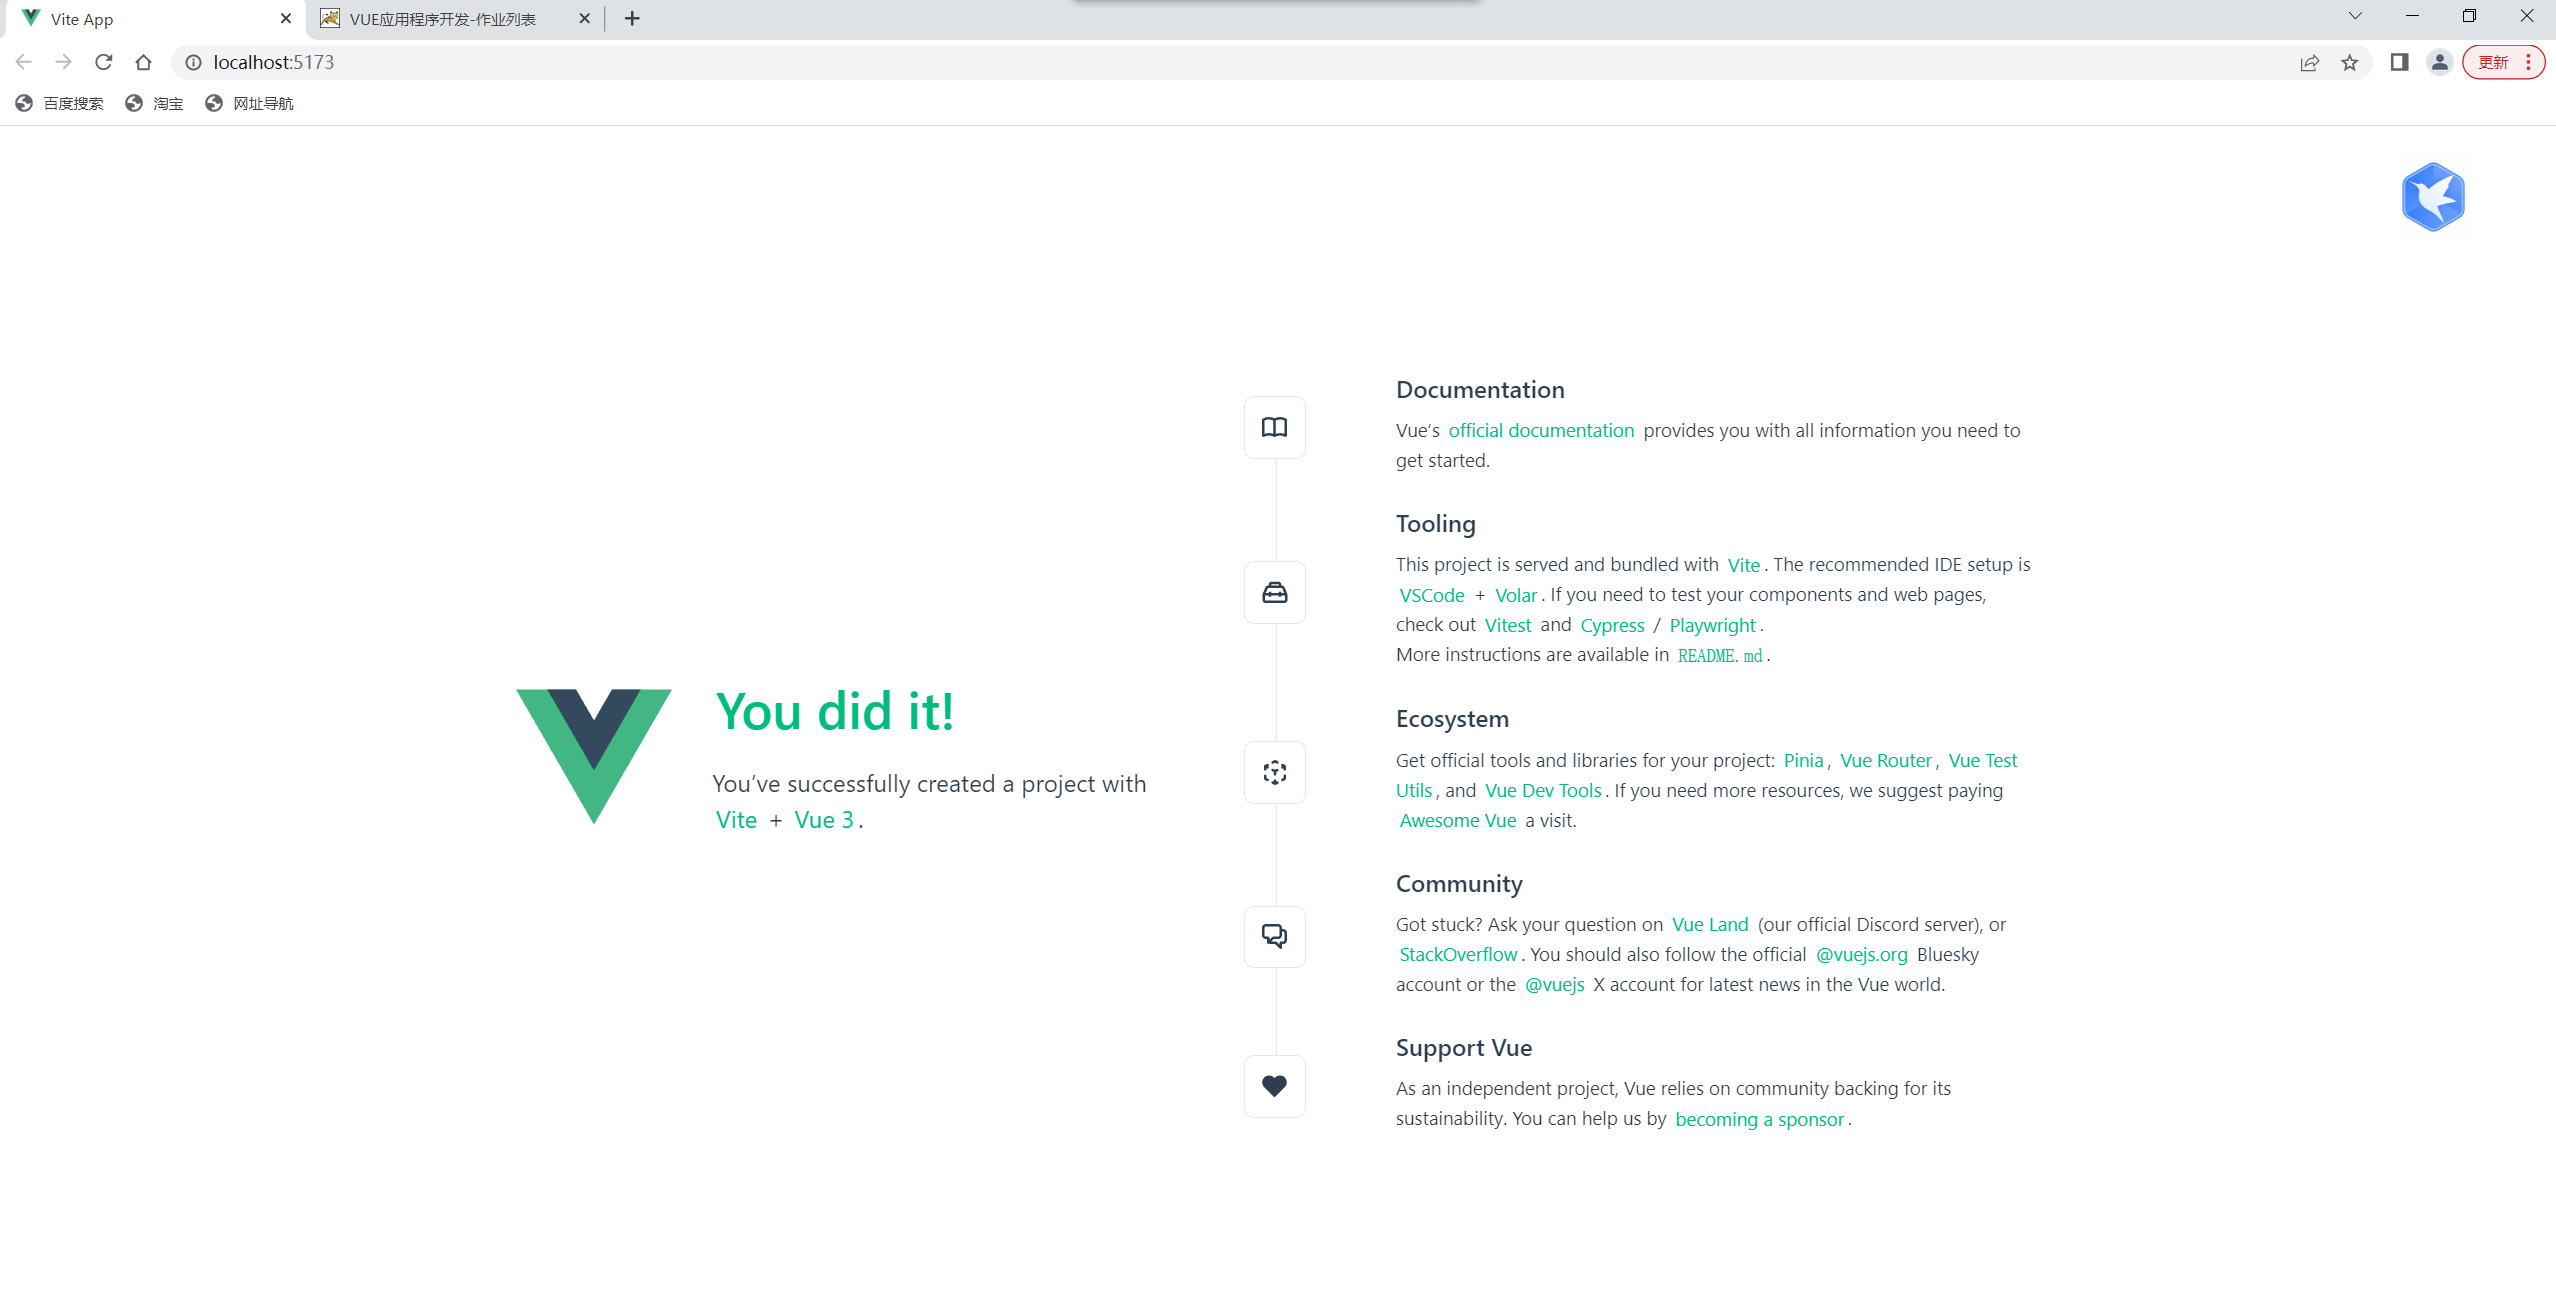
Task: Open the @vuejs X account link
Action: (1554, 984)
